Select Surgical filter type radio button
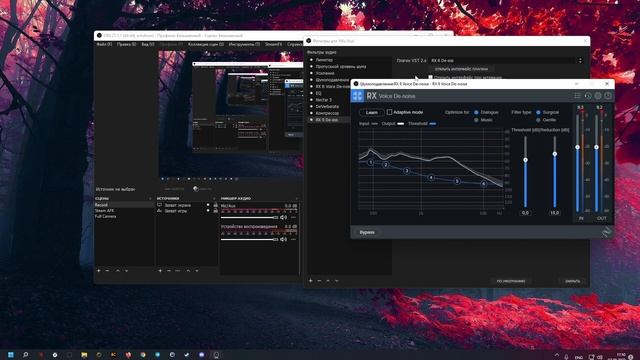Viewport: 640px width, 360px height. point(538,112)
